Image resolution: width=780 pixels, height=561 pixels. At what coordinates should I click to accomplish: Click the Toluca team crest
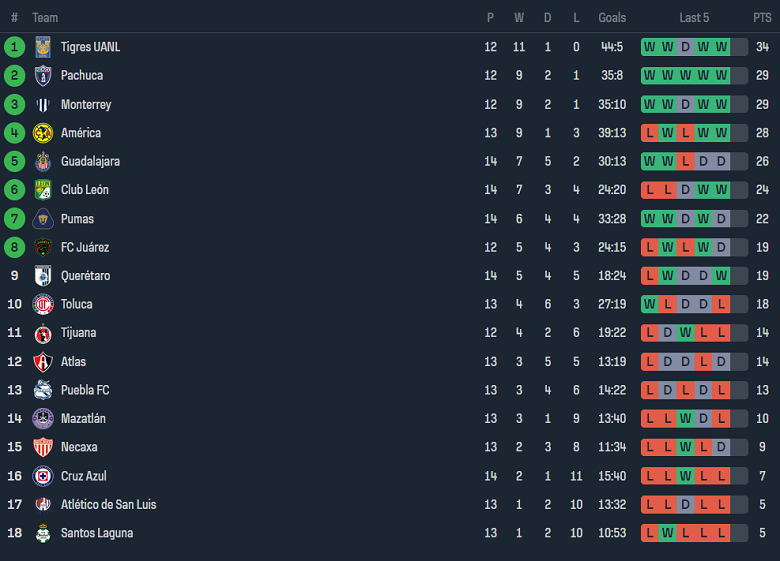(x=43, y=304)
